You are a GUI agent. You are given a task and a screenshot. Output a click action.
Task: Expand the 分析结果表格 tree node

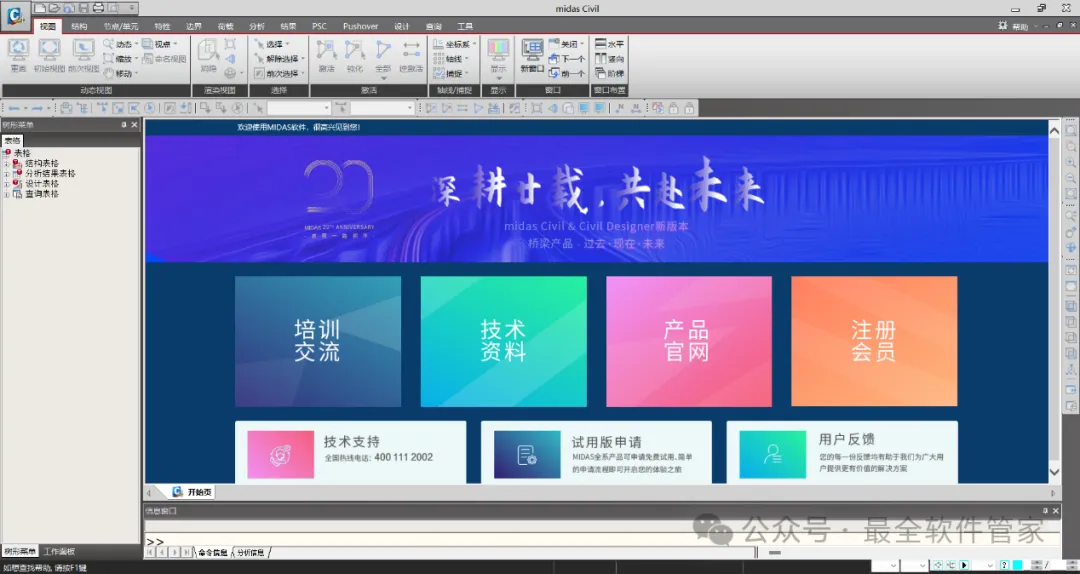pyautogui.click(x=7, y=174)
